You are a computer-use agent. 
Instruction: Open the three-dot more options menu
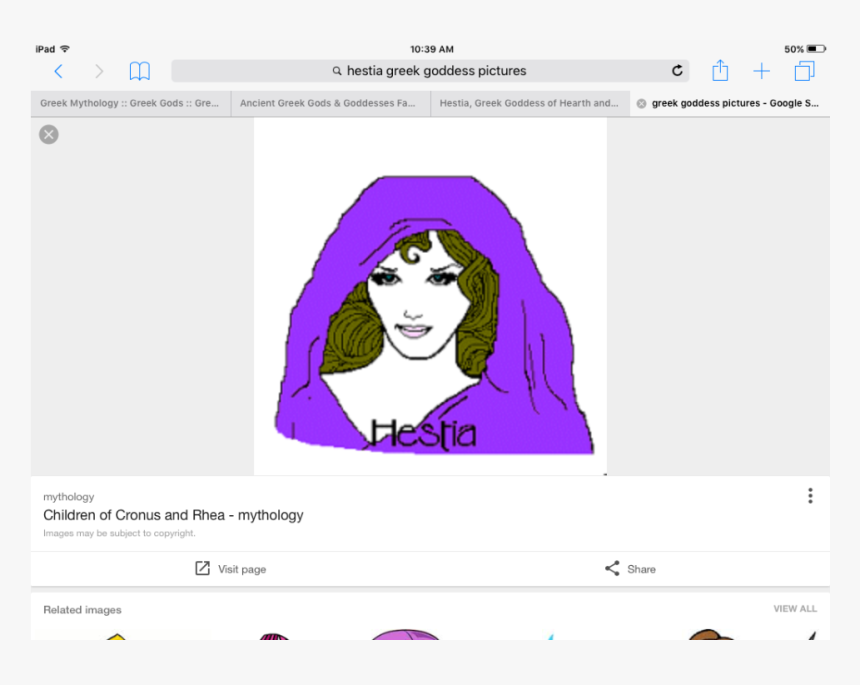pos(810,496)
